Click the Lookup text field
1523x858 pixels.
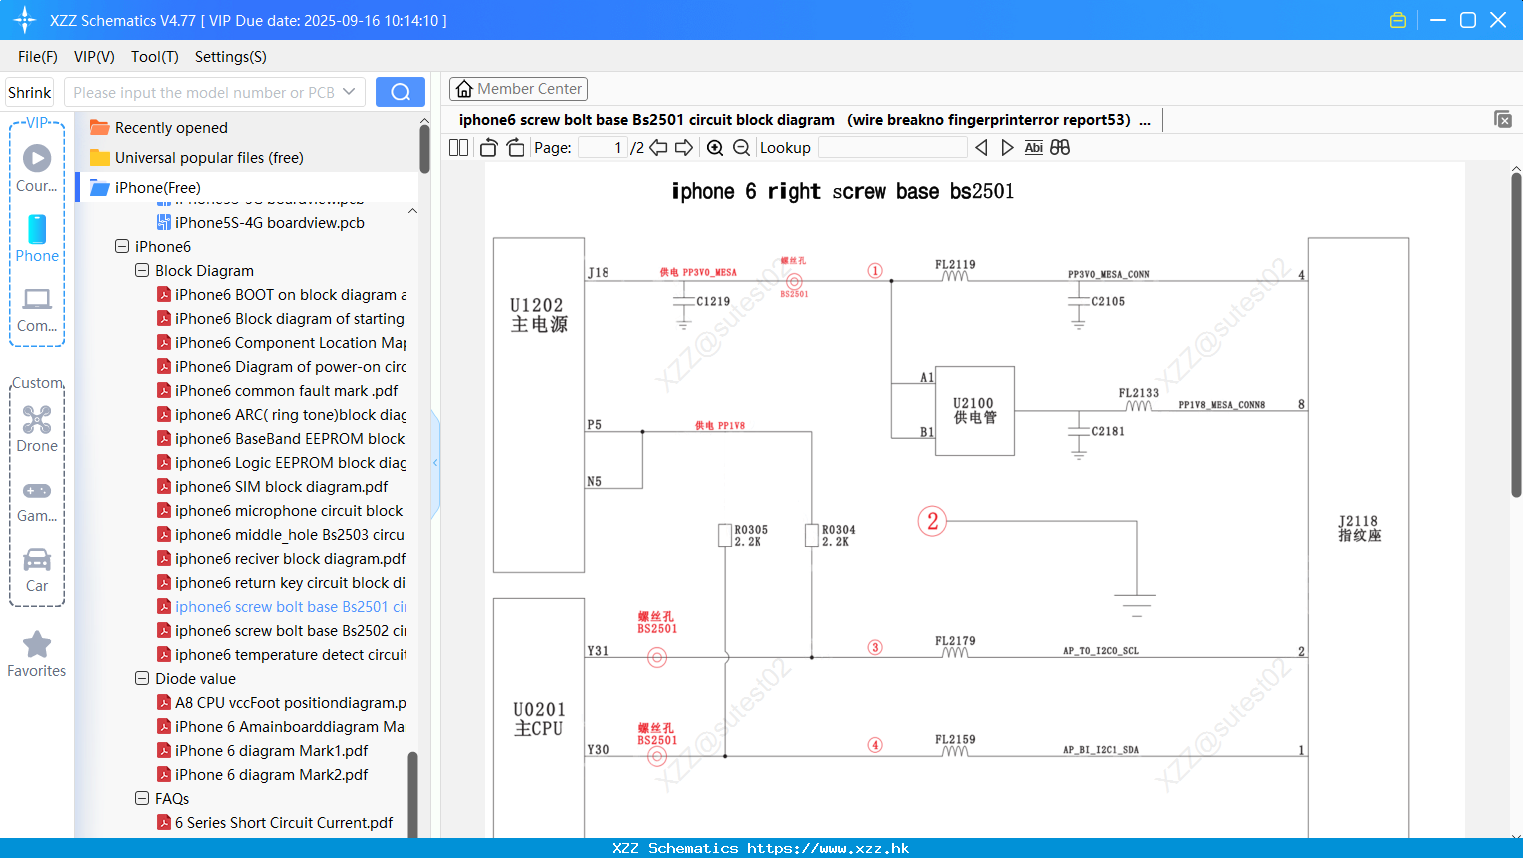point(892,147)
